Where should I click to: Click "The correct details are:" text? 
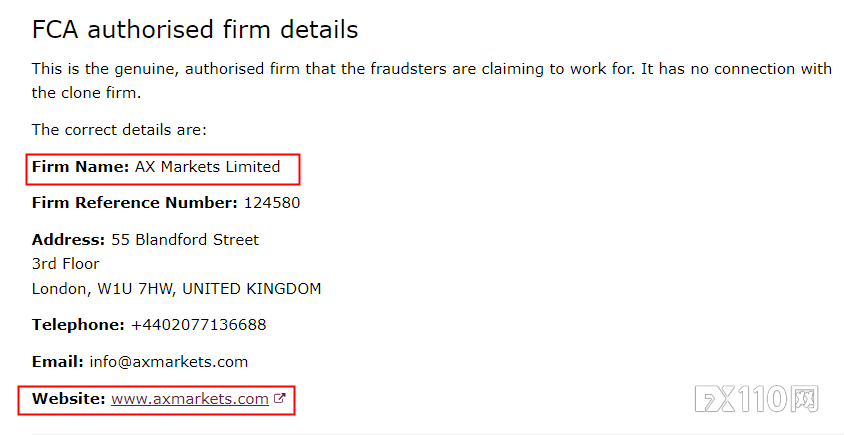point(119,130)
